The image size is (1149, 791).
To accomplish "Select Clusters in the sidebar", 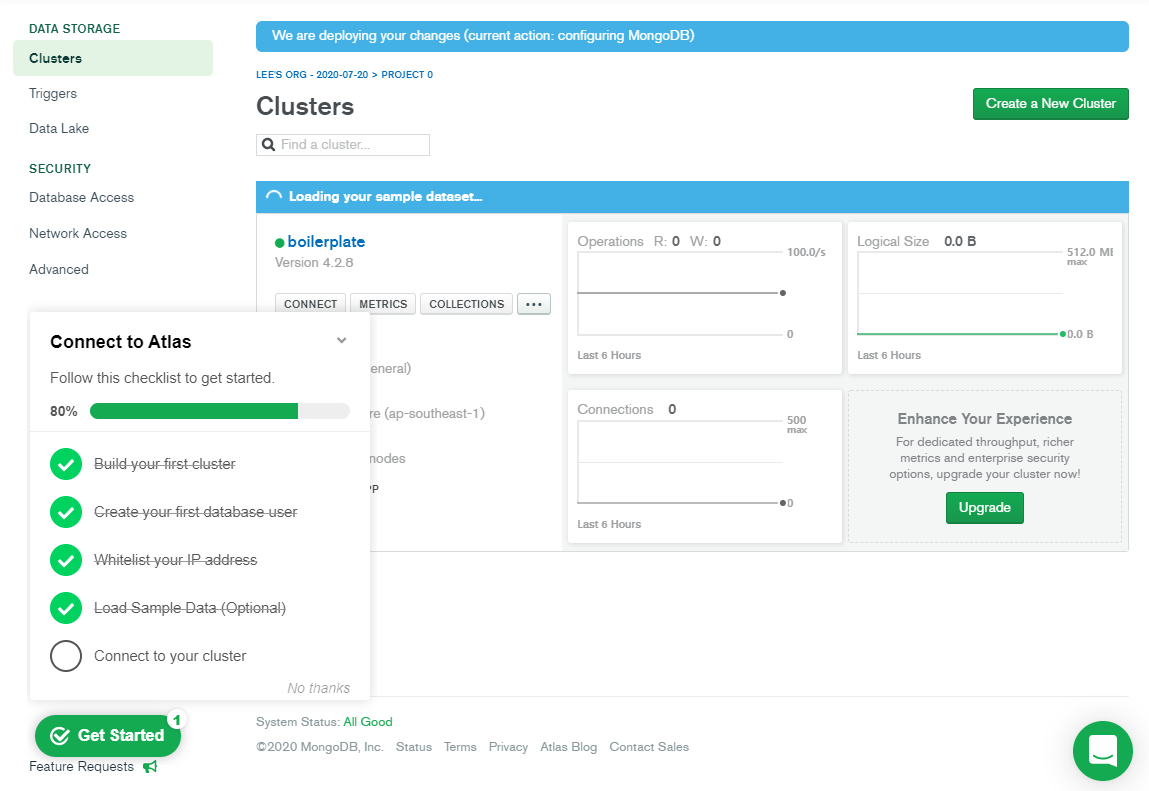I will click(113, 58).
